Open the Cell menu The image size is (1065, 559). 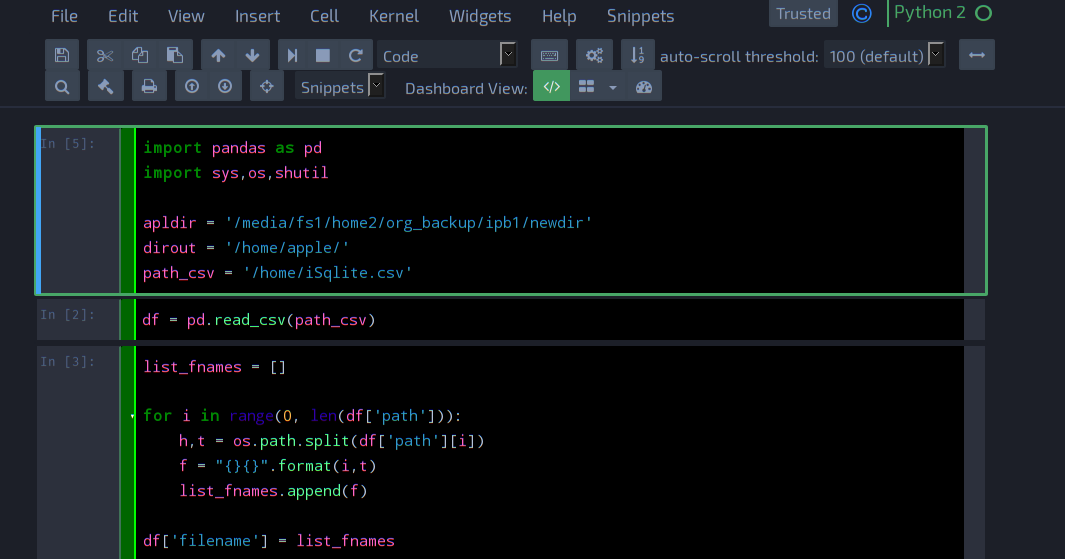(325, 16)
